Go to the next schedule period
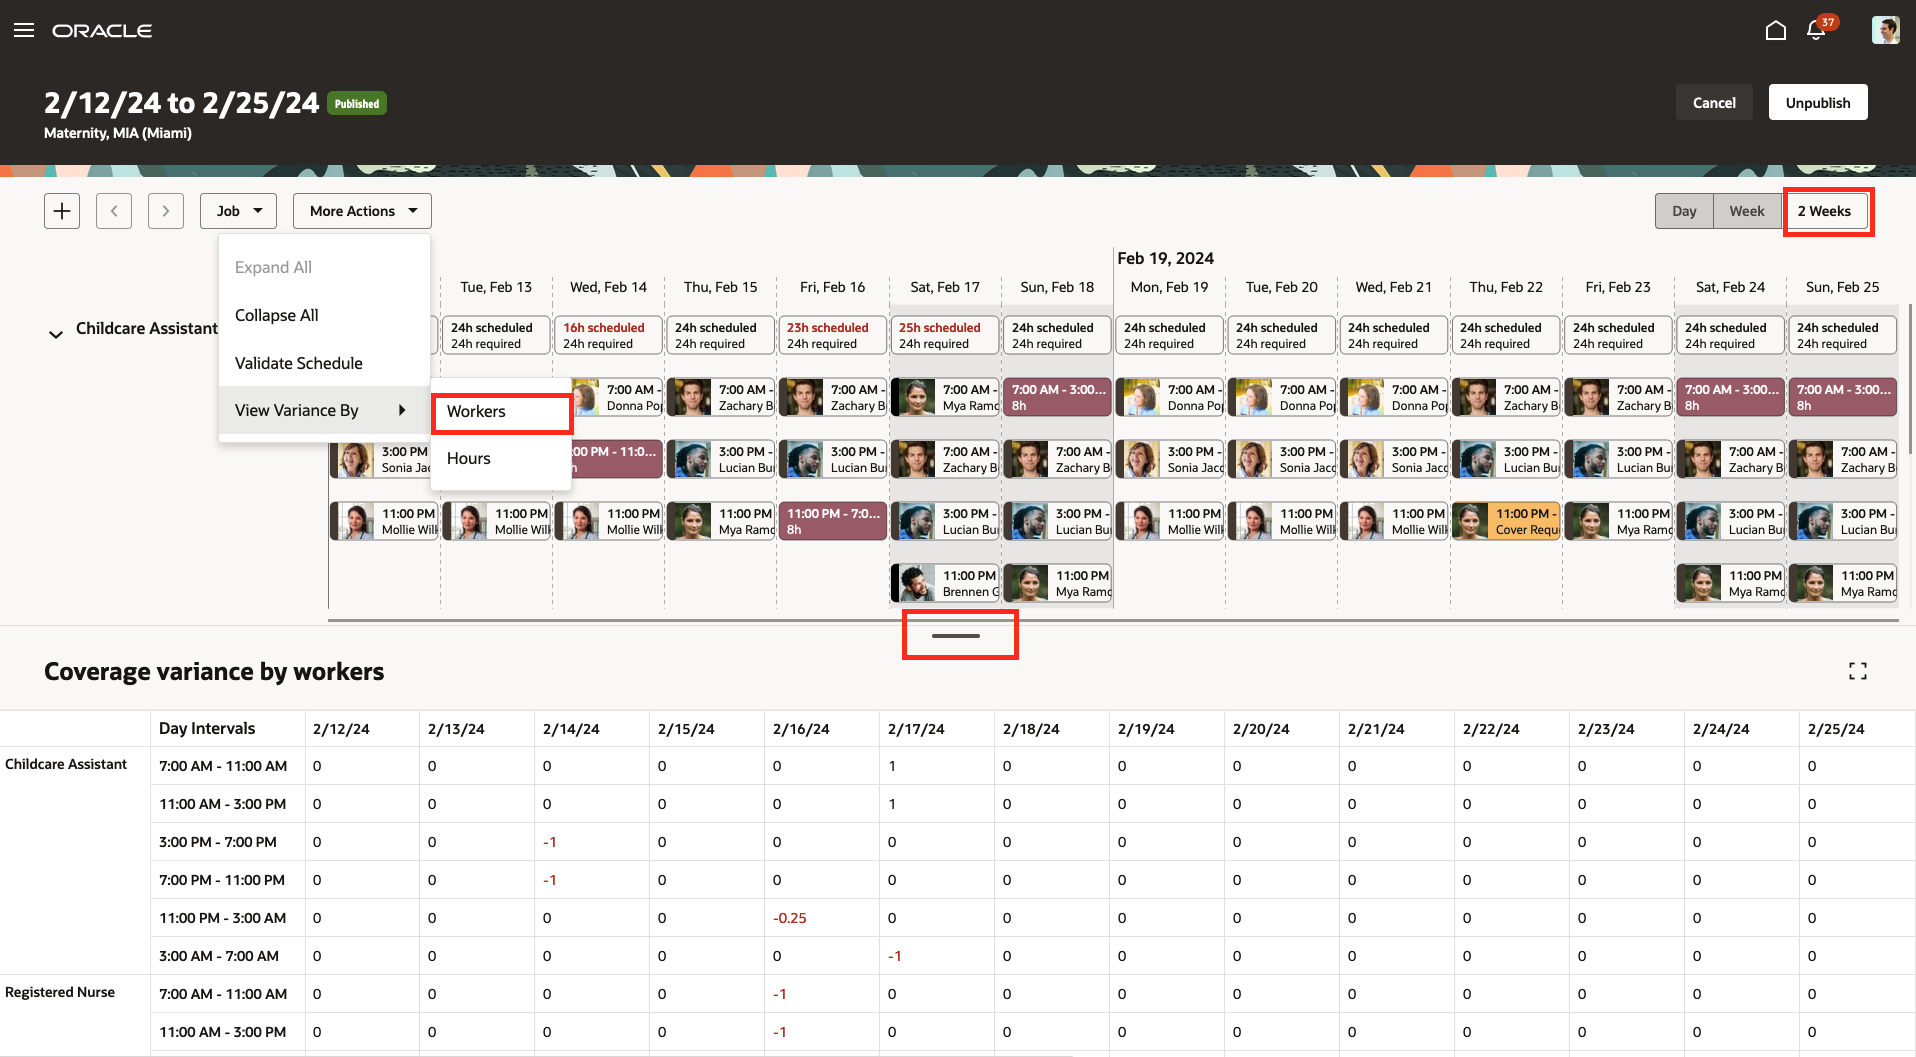1916x1057 pixels. (x=166, y=211)
